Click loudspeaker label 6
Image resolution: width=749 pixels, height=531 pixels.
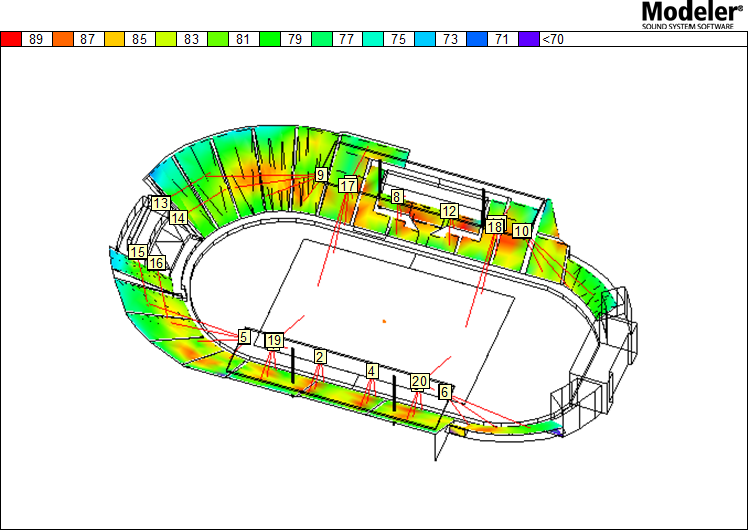(444, 393)
